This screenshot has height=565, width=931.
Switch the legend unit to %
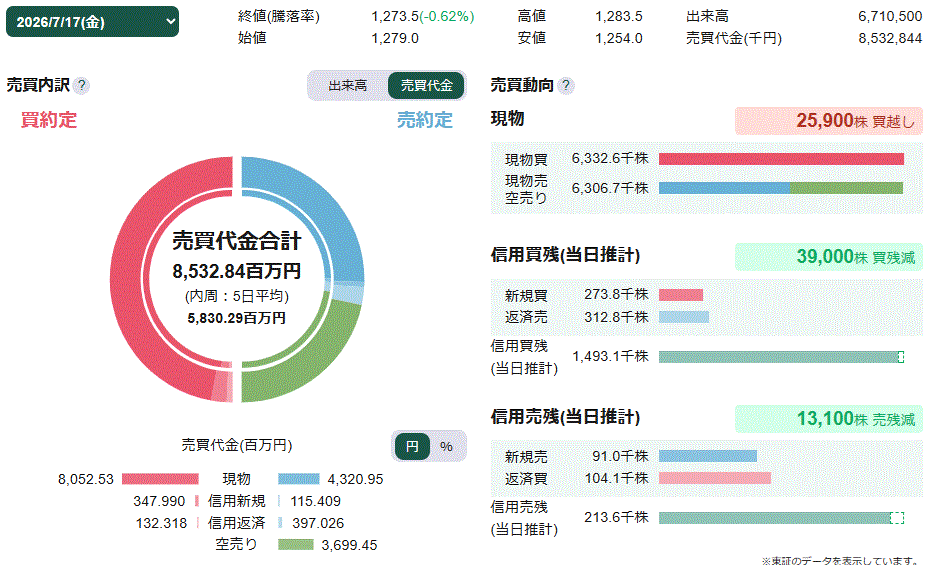pos(446,446)
